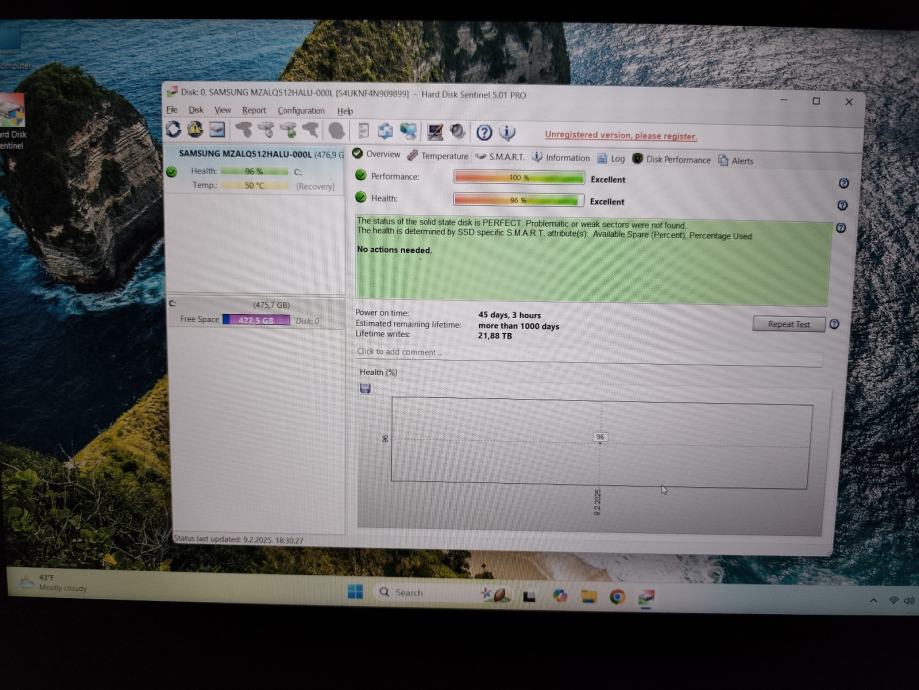Click the '21,88 TB' lifetime writes value
Image resolution: width=919 pixels, height=690 pixels.
tap(495, 336)
